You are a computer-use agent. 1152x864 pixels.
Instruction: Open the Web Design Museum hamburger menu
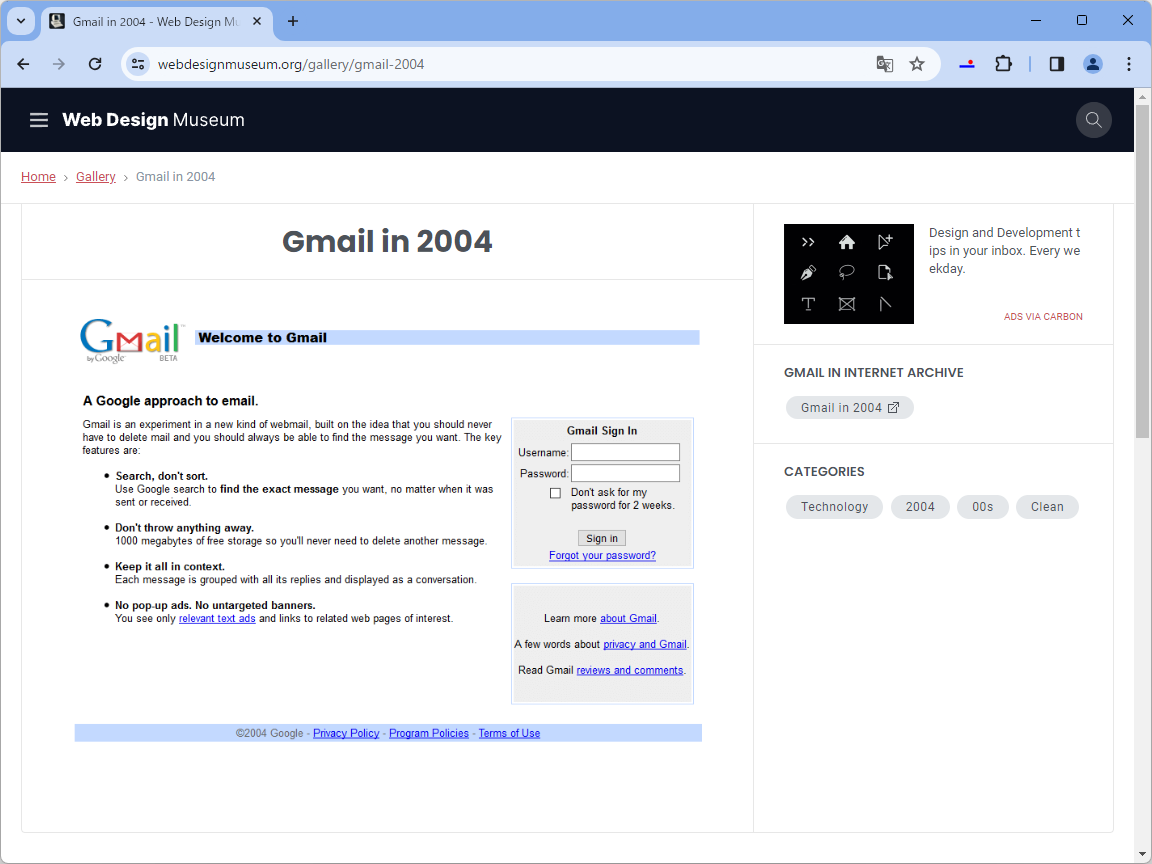[x=38, y=119]
